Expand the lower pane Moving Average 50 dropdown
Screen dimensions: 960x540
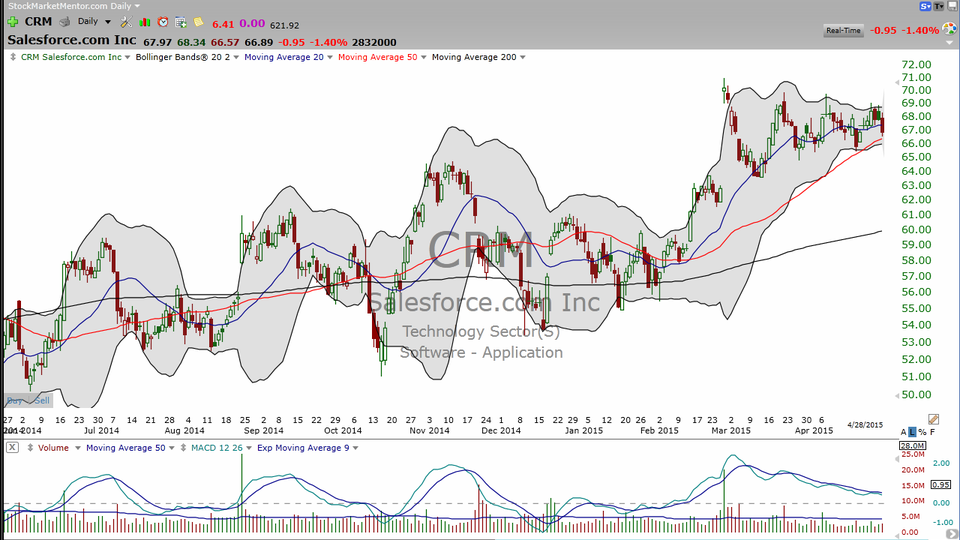172,448
